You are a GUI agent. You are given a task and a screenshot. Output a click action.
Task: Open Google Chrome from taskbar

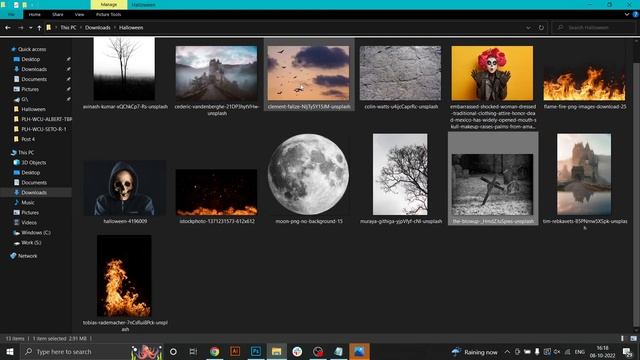click(x=214, y=351)
